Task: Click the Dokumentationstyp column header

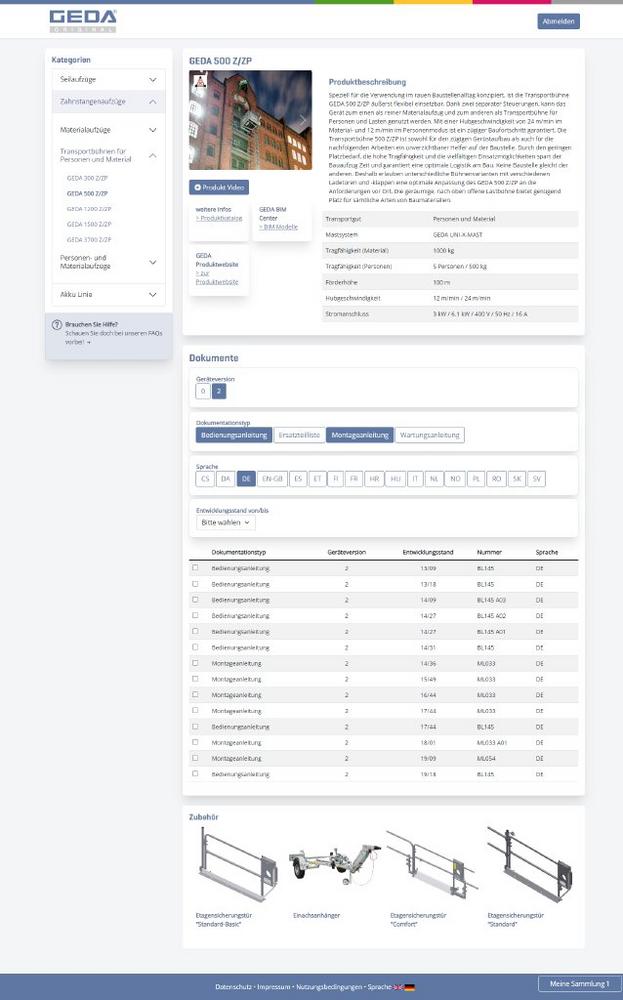Action: coord(238,552)
